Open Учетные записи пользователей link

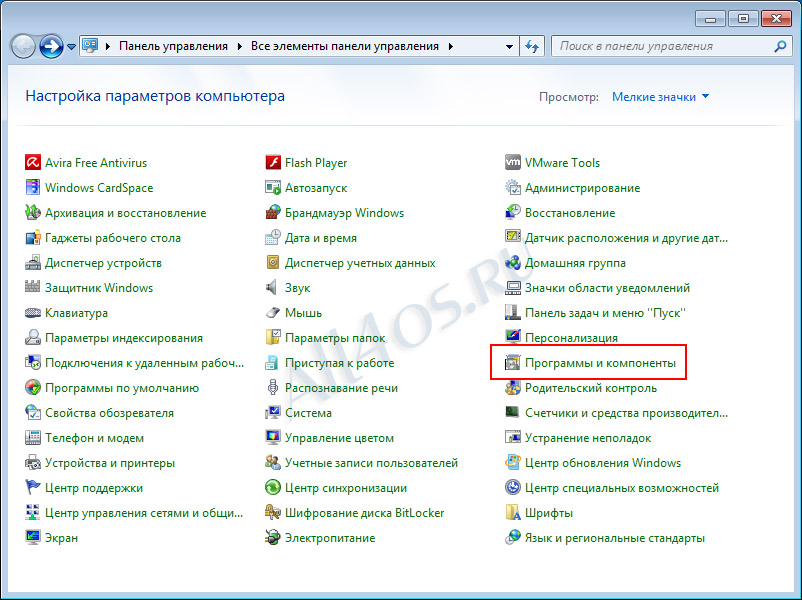pos(371,463)
